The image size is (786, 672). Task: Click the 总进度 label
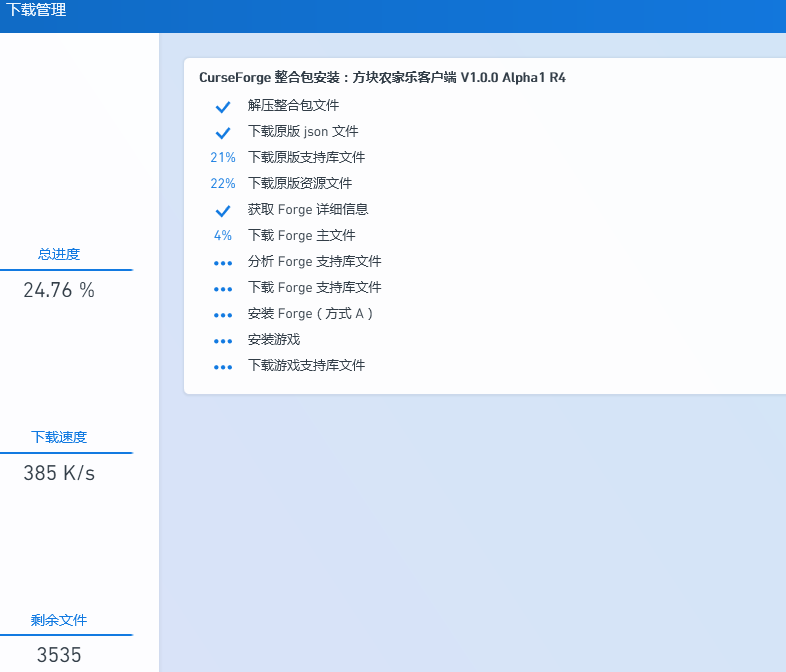[x=59, y=255]
